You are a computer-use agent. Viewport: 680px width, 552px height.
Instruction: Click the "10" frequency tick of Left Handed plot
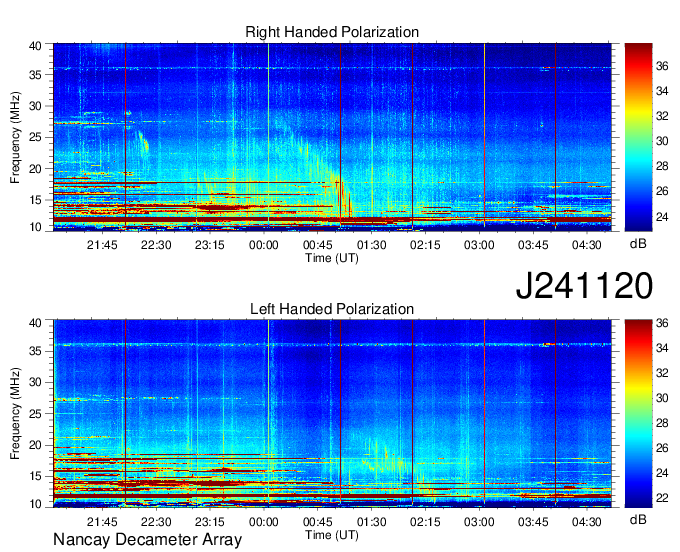pos(35,504)
